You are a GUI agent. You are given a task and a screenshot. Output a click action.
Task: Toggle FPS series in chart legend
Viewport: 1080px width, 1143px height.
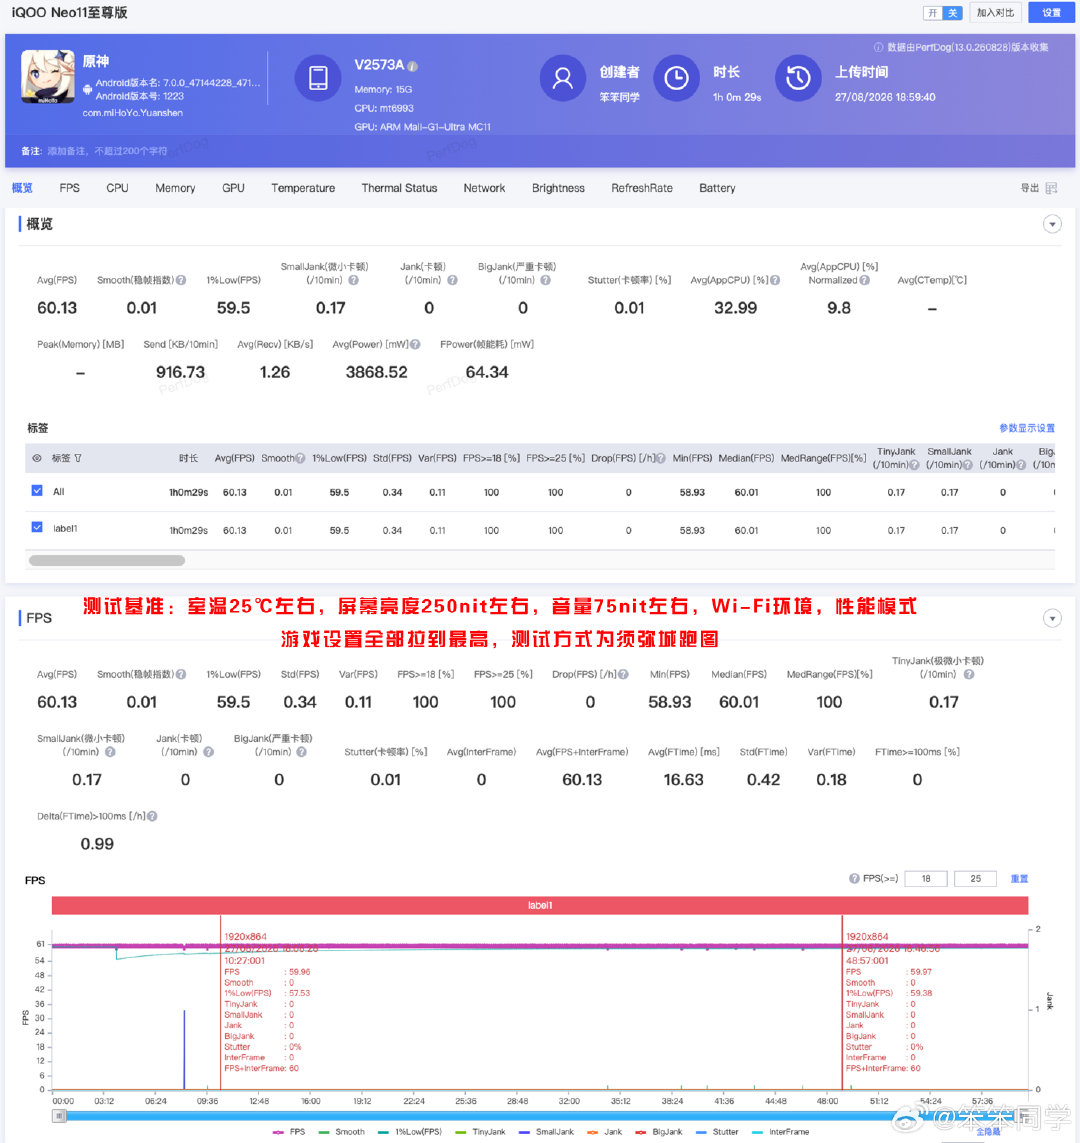[289, 1132]
